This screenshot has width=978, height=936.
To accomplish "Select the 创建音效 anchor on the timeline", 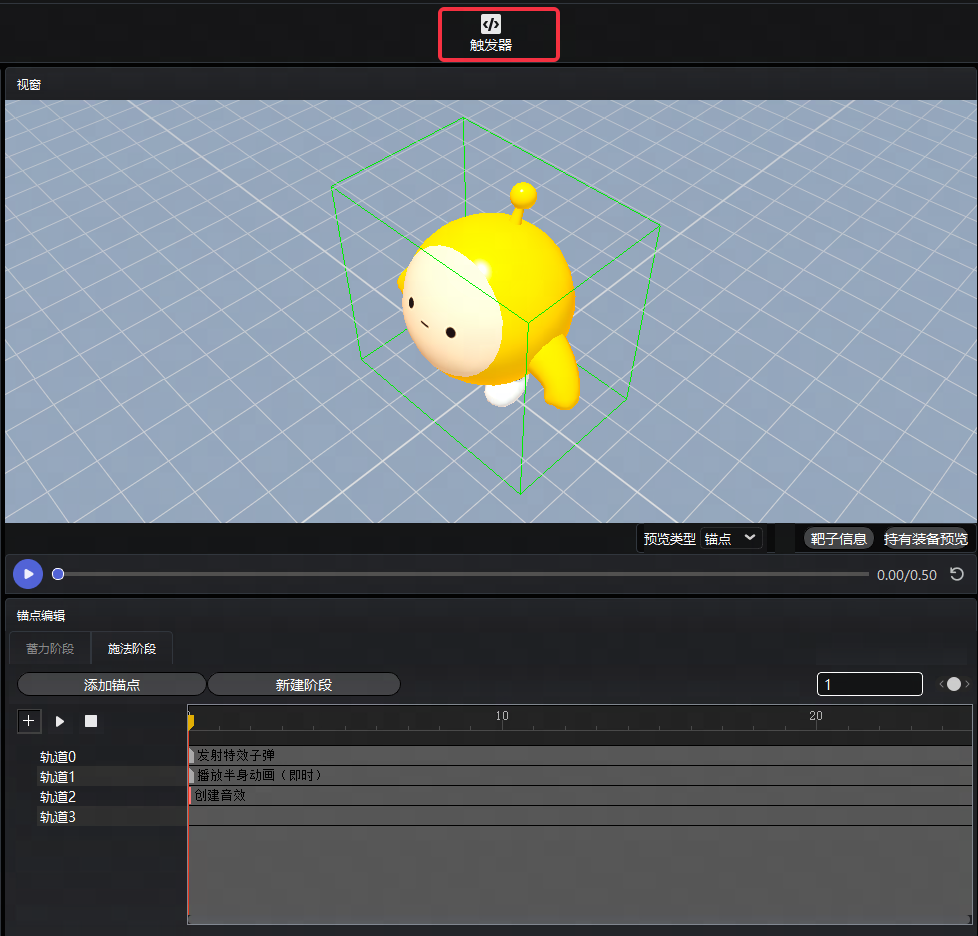I will (x=218, y=795).
